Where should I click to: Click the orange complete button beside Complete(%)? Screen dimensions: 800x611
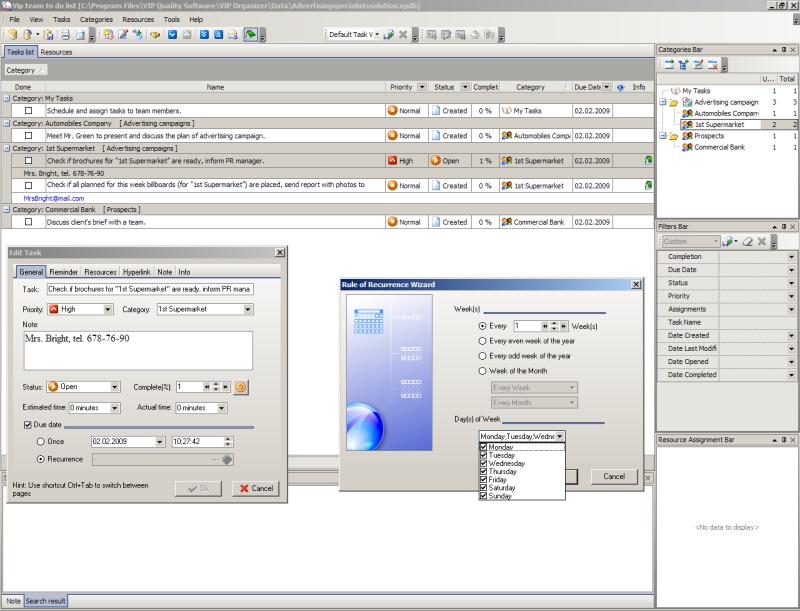tap(241, 387)
